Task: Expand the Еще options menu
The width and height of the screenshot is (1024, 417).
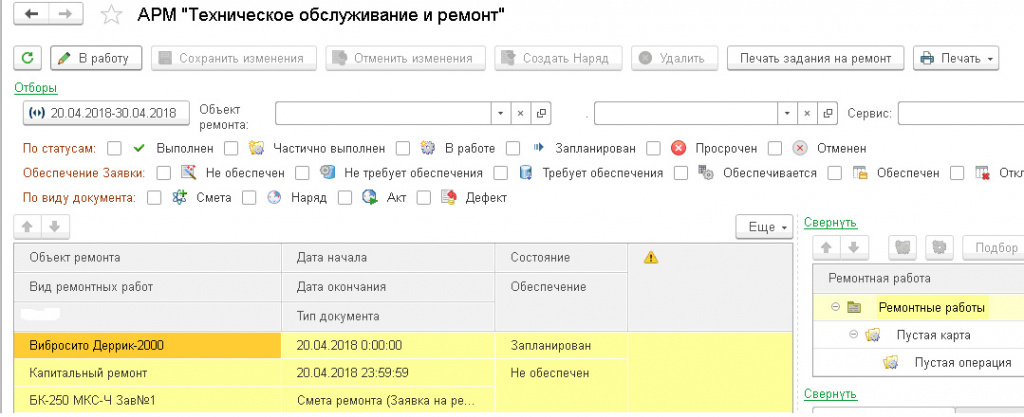Action: pyautogui.click(x=765, y=227)
